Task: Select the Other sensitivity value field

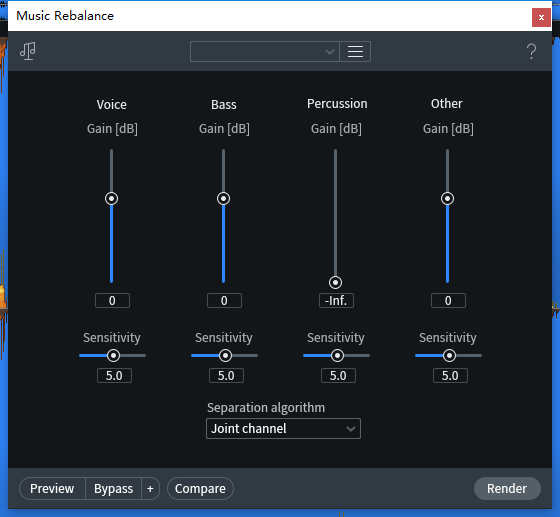Action: pos(450,376)
